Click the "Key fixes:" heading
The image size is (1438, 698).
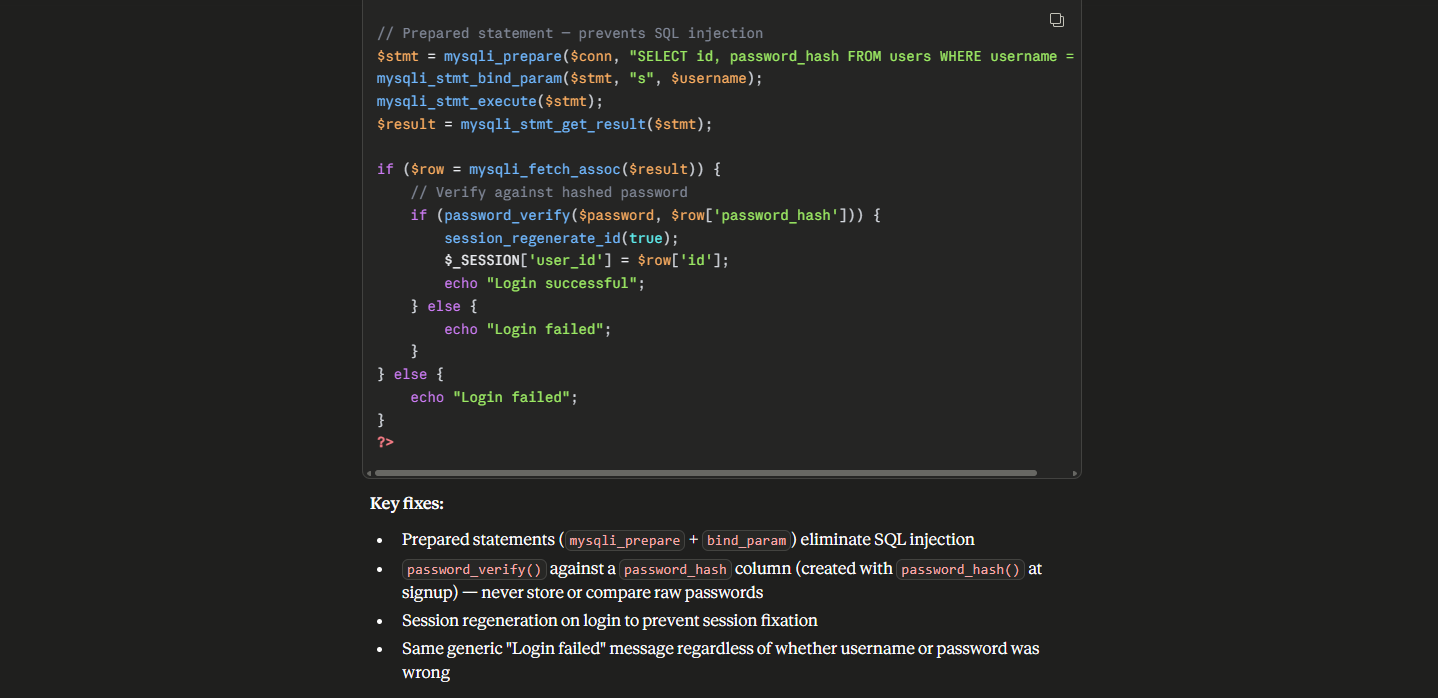(x=407, y=503)
